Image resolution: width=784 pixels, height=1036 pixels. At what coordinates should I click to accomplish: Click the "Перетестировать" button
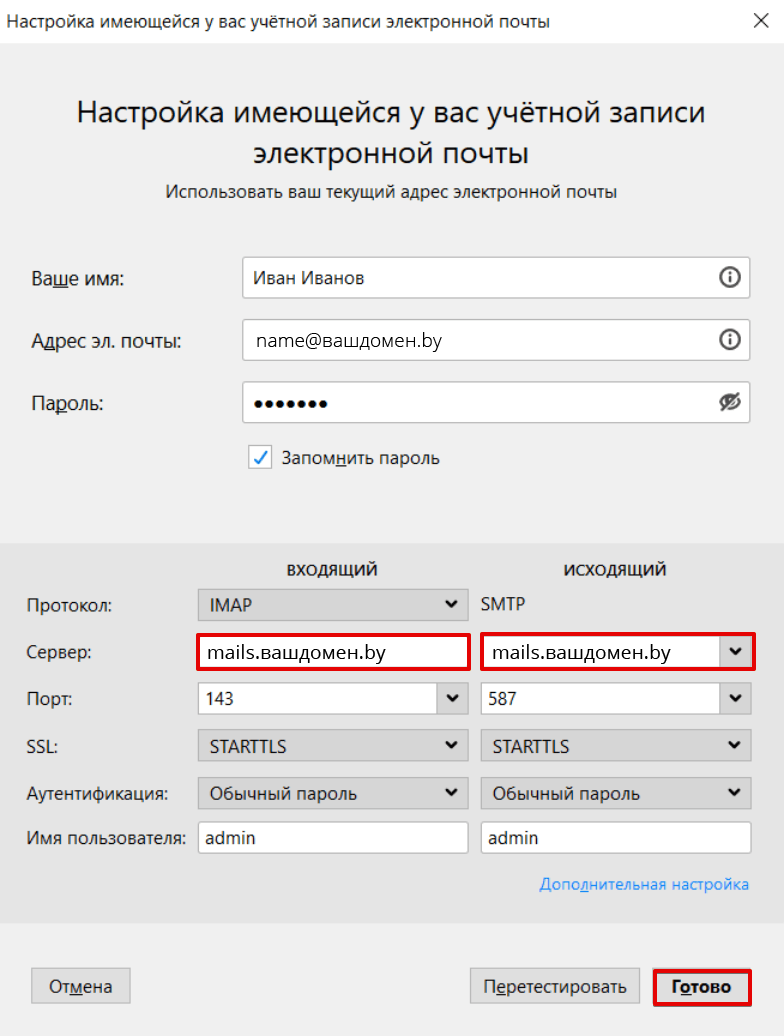click(x=555, y=986)
